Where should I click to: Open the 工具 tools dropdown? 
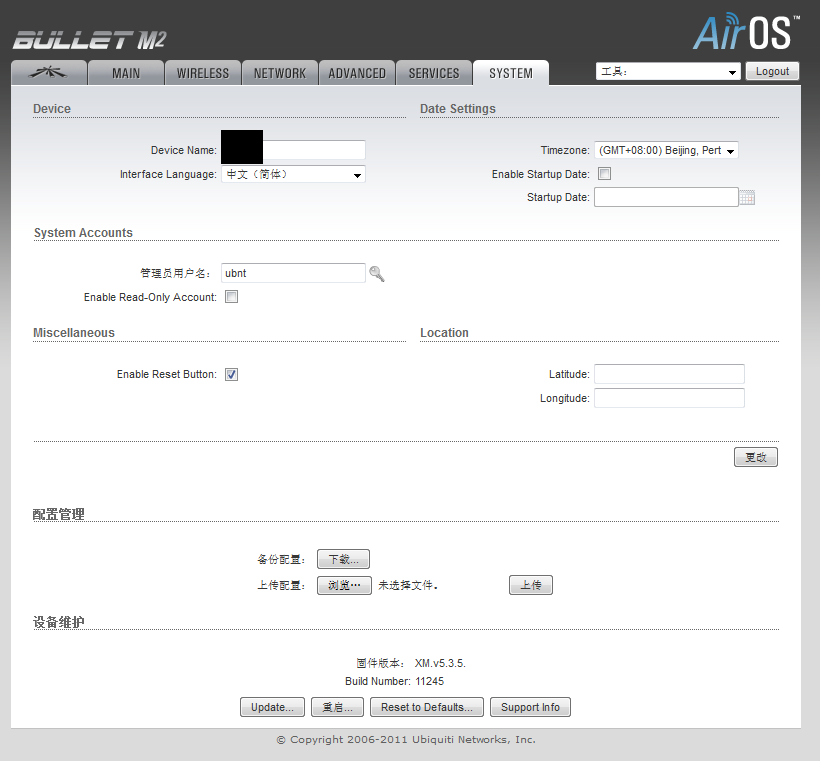point(668,72)
